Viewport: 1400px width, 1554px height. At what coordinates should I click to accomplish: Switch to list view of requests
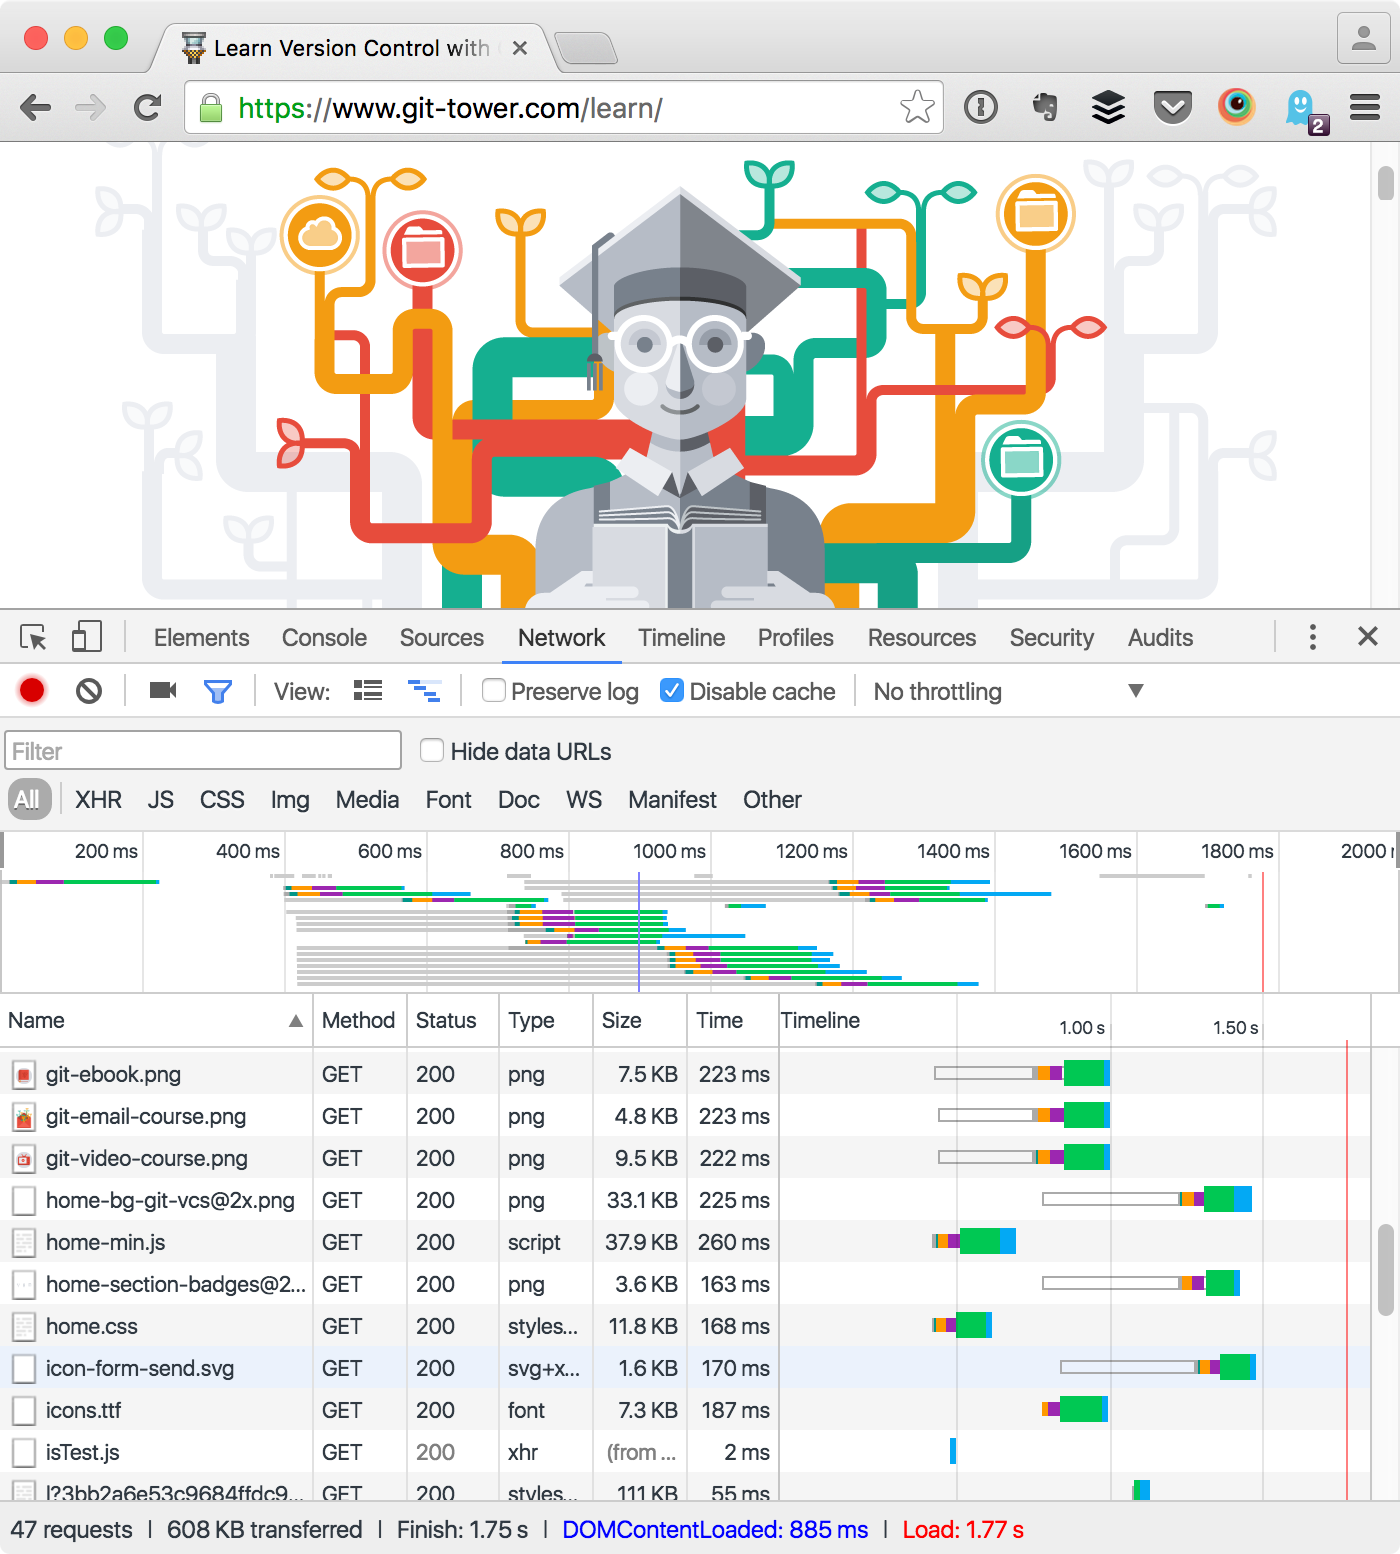point(367,690)
